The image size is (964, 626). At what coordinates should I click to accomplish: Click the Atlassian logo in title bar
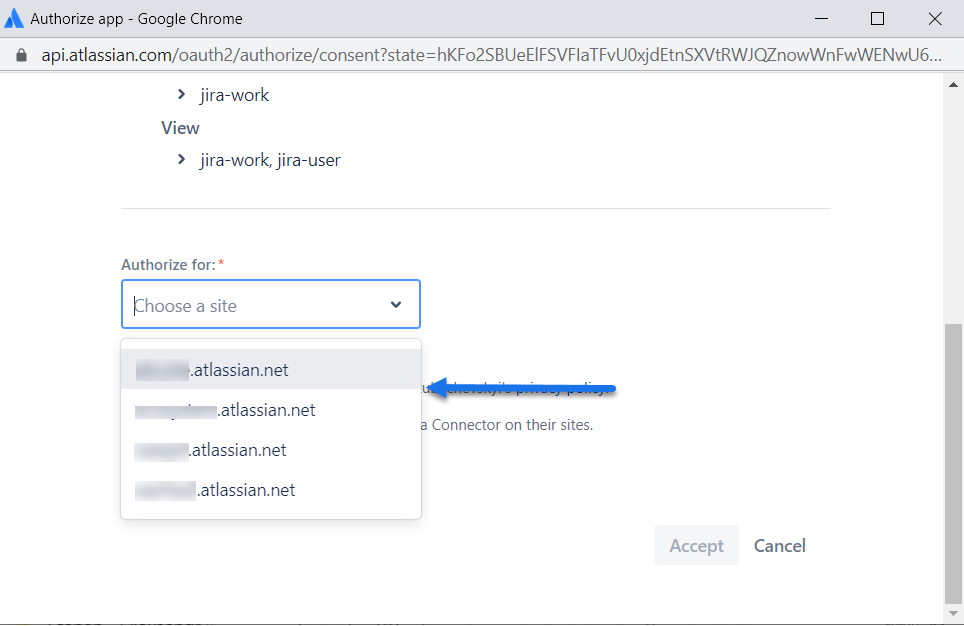pos(15,18)
